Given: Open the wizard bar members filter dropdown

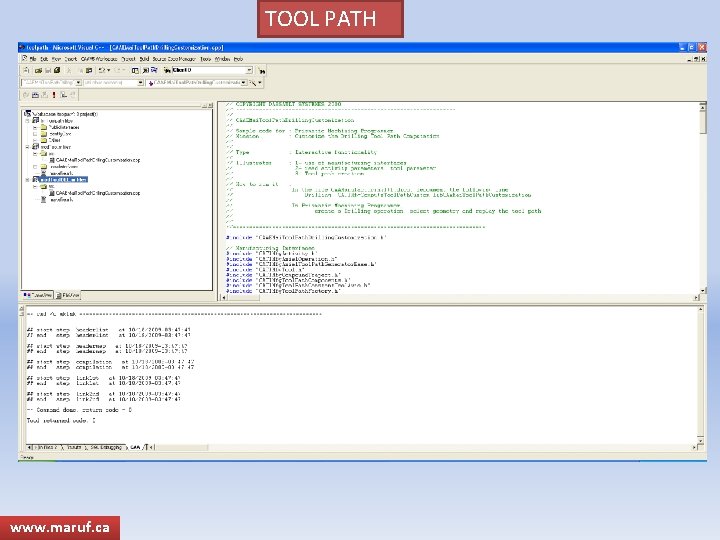Looking at the screenshot, I should tap(141, 83).
